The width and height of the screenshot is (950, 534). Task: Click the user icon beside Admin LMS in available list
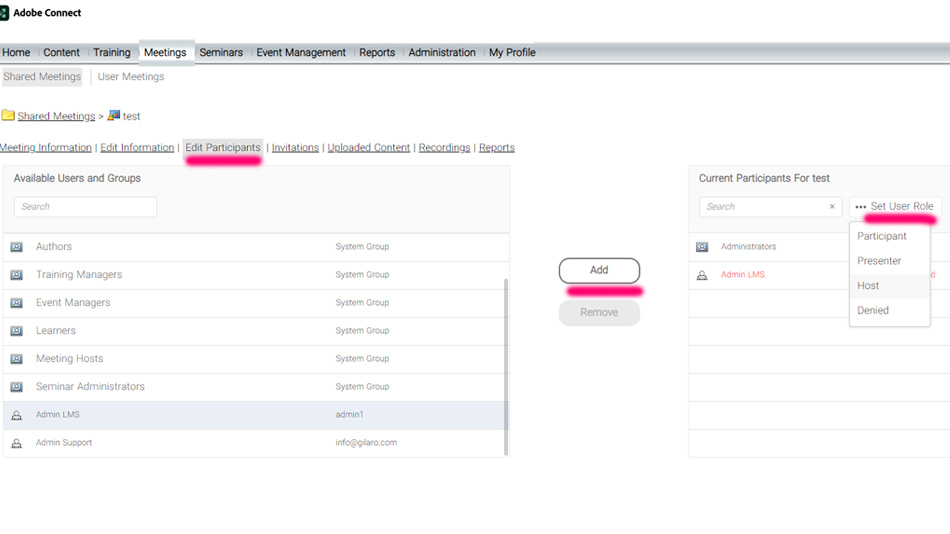(16, 415)
